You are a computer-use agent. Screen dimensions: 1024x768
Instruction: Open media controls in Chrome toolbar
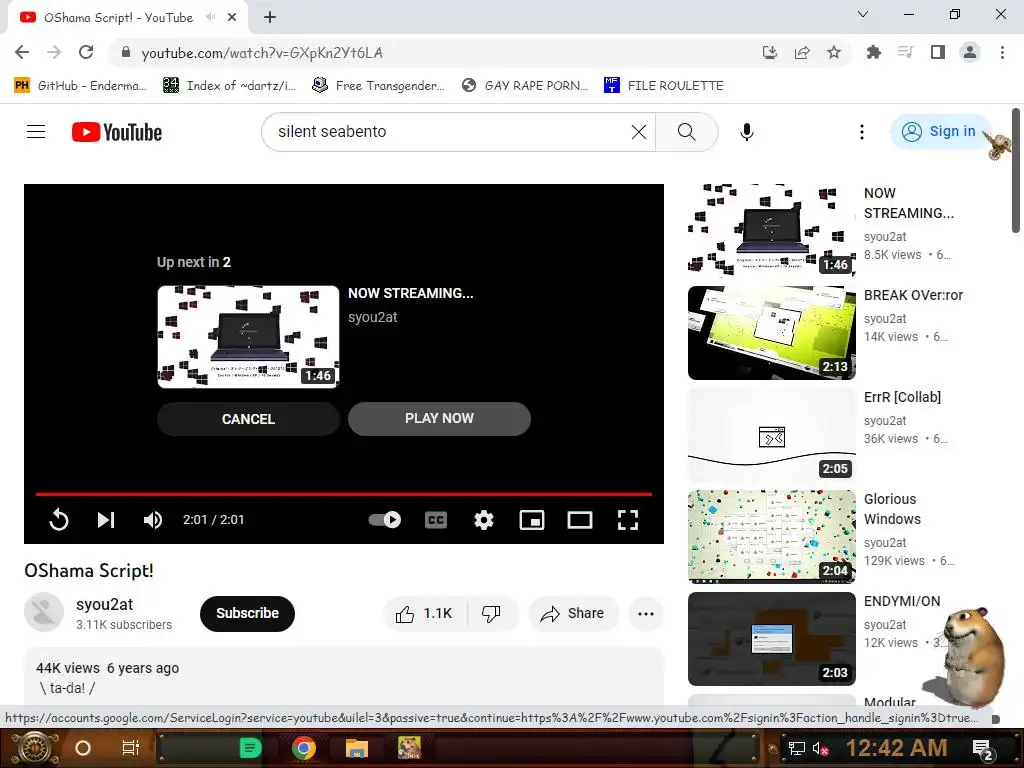[905, 52]
